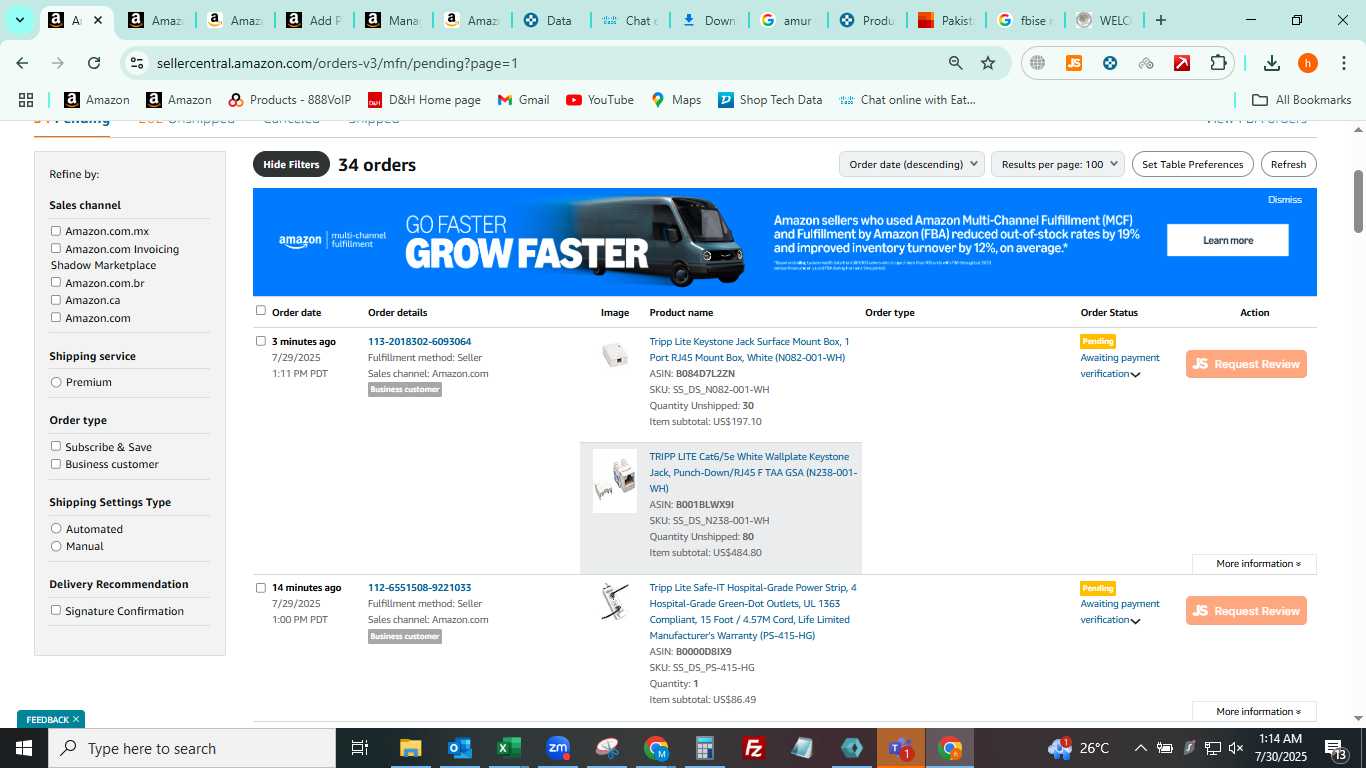Open FileZilla from the taskbar
This screenshot has width=1366, height=768.
(754, 748)
